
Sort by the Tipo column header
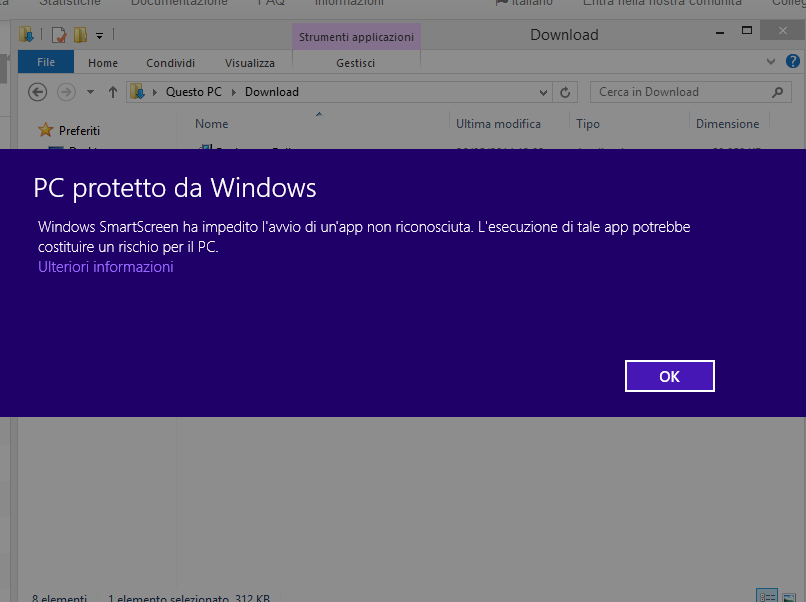(x=588, y=124)
